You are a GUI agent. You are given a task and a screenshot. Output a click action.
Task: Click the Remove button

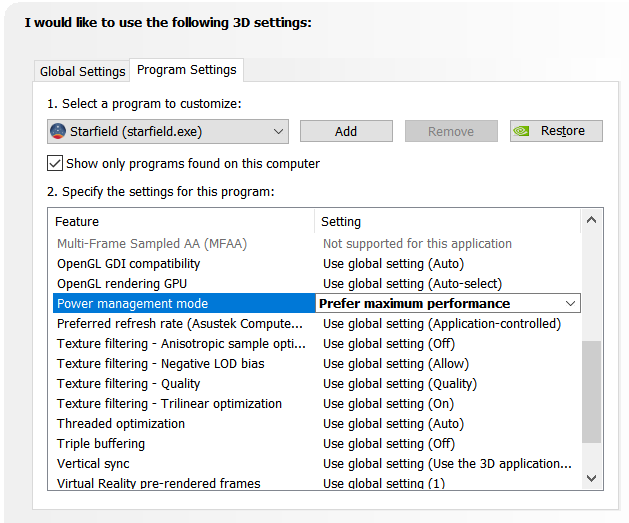click(451, 131)
